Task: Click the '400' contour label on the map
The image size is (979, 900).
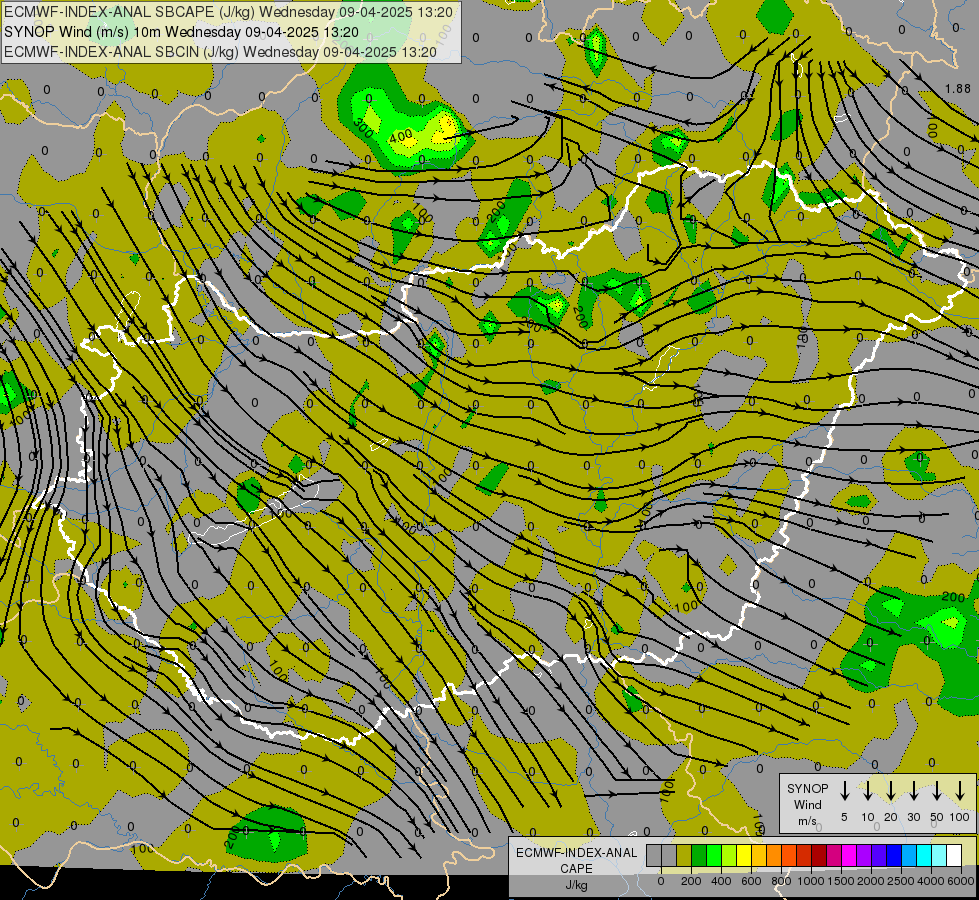Action: point(400,136)
